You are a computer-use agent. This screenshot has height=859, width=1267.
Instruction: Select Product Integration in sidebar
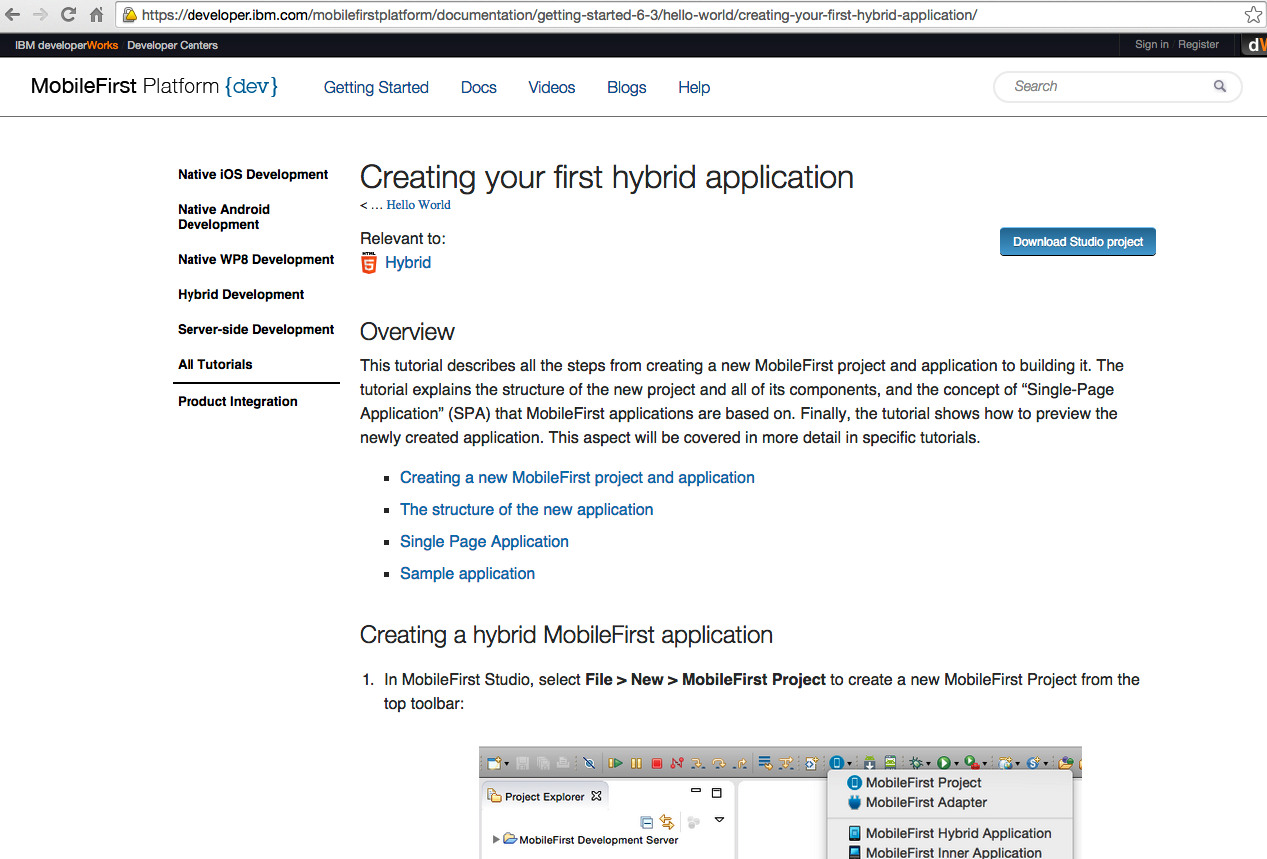(x=238, y=401)
